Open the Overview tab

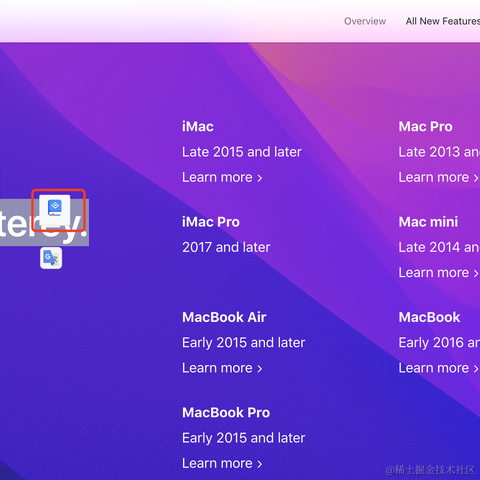tap(365, 21)
